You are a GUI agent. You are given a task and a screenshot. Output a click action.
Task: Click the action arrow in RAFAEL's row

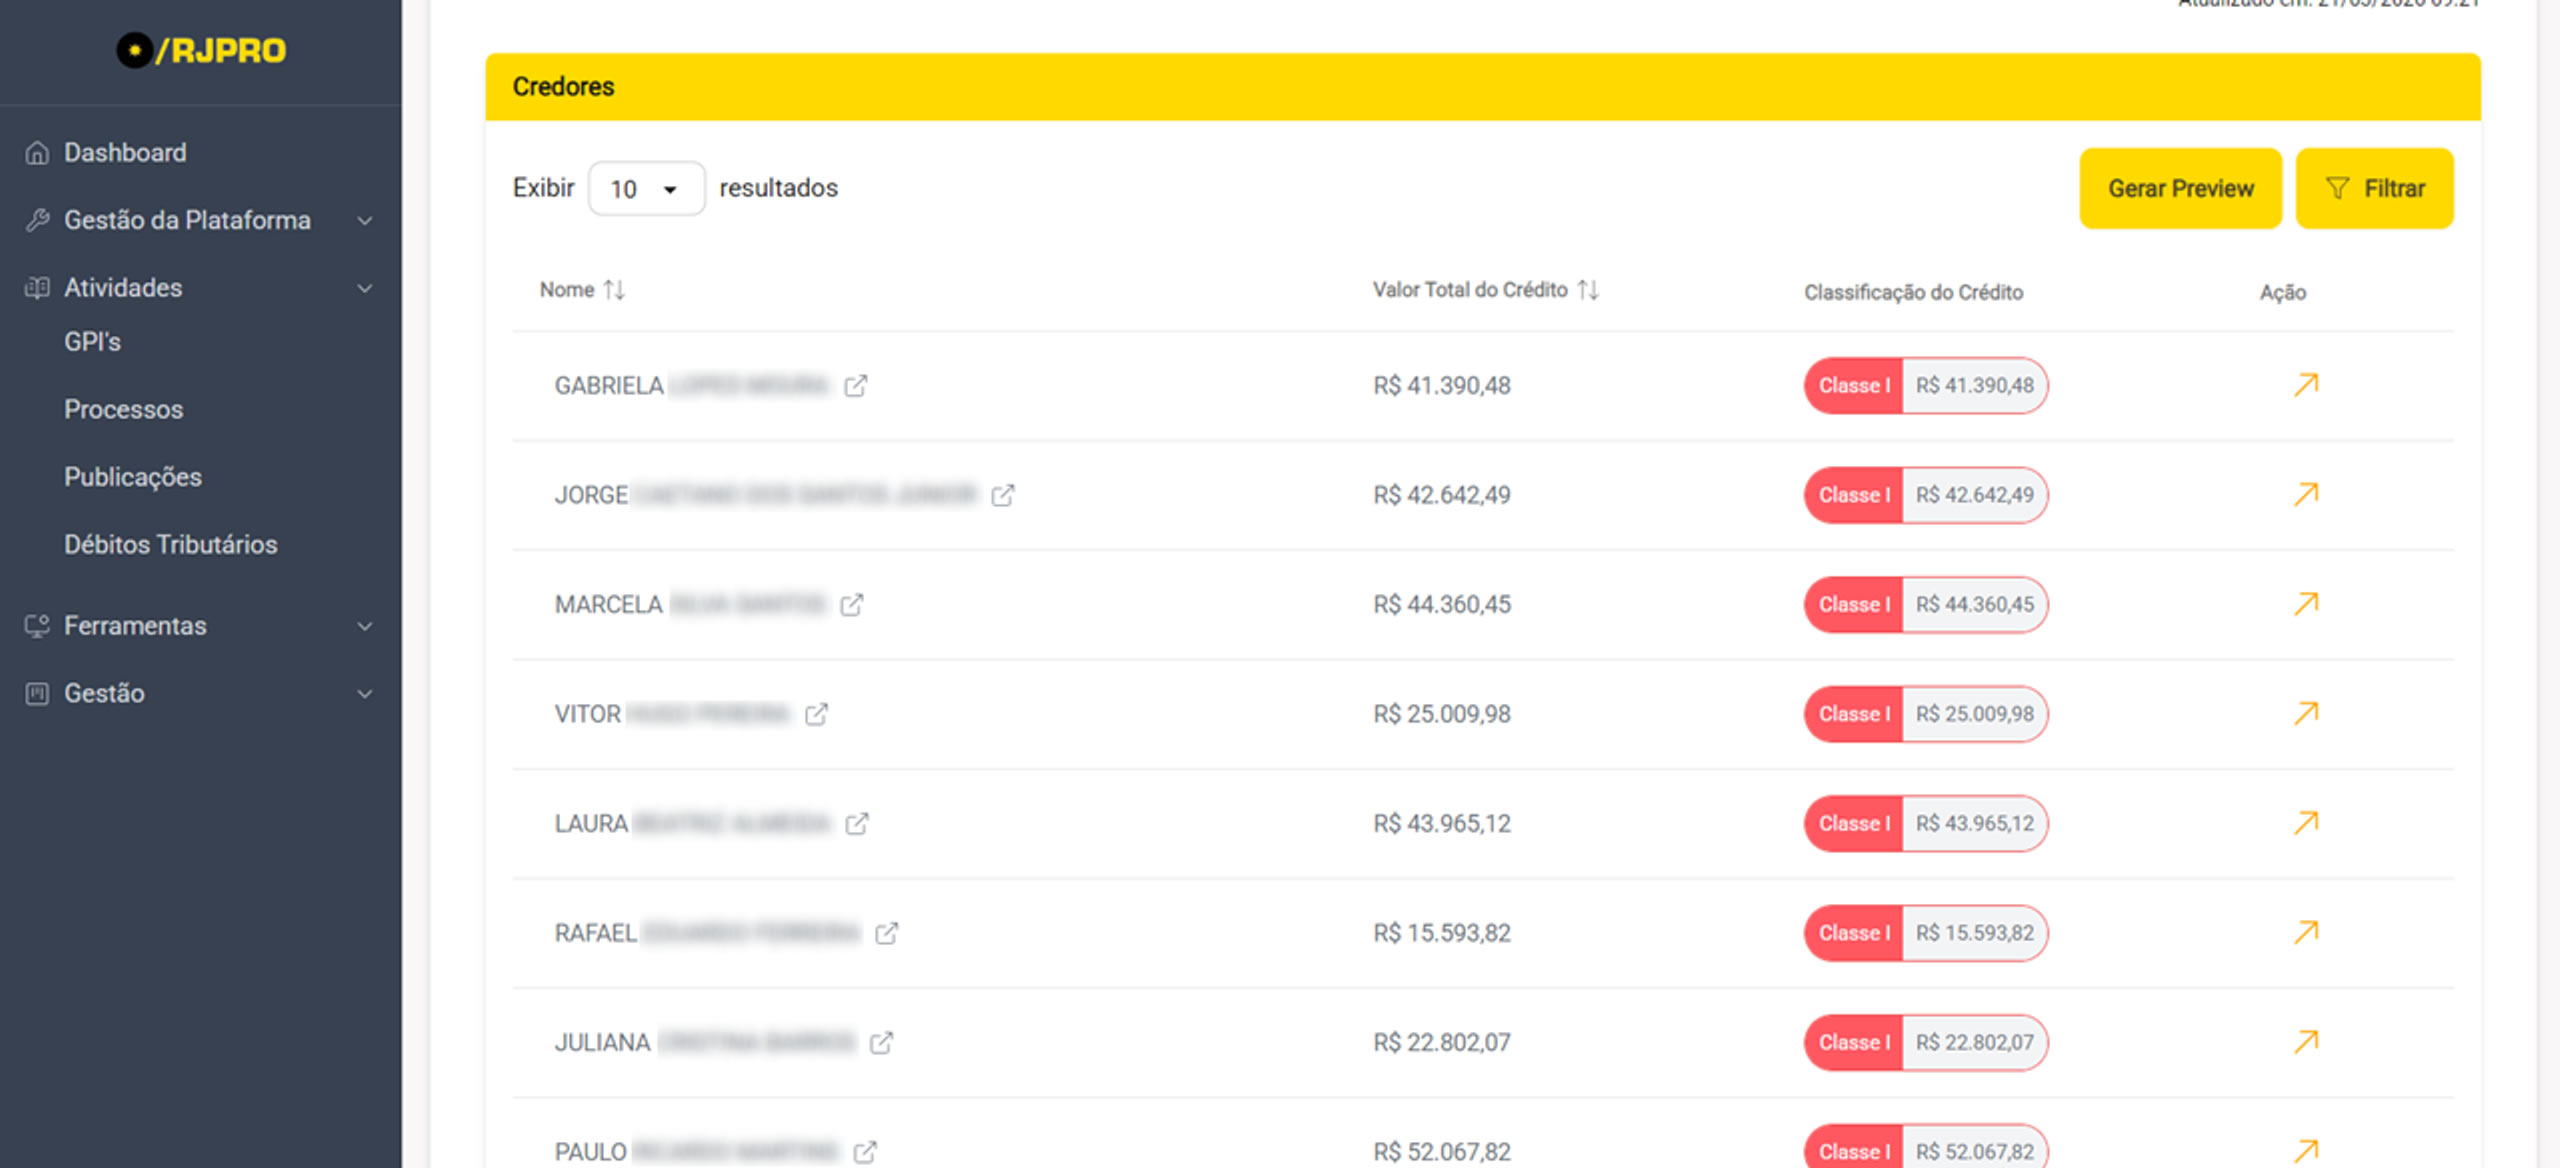[x=2305, y=933]
